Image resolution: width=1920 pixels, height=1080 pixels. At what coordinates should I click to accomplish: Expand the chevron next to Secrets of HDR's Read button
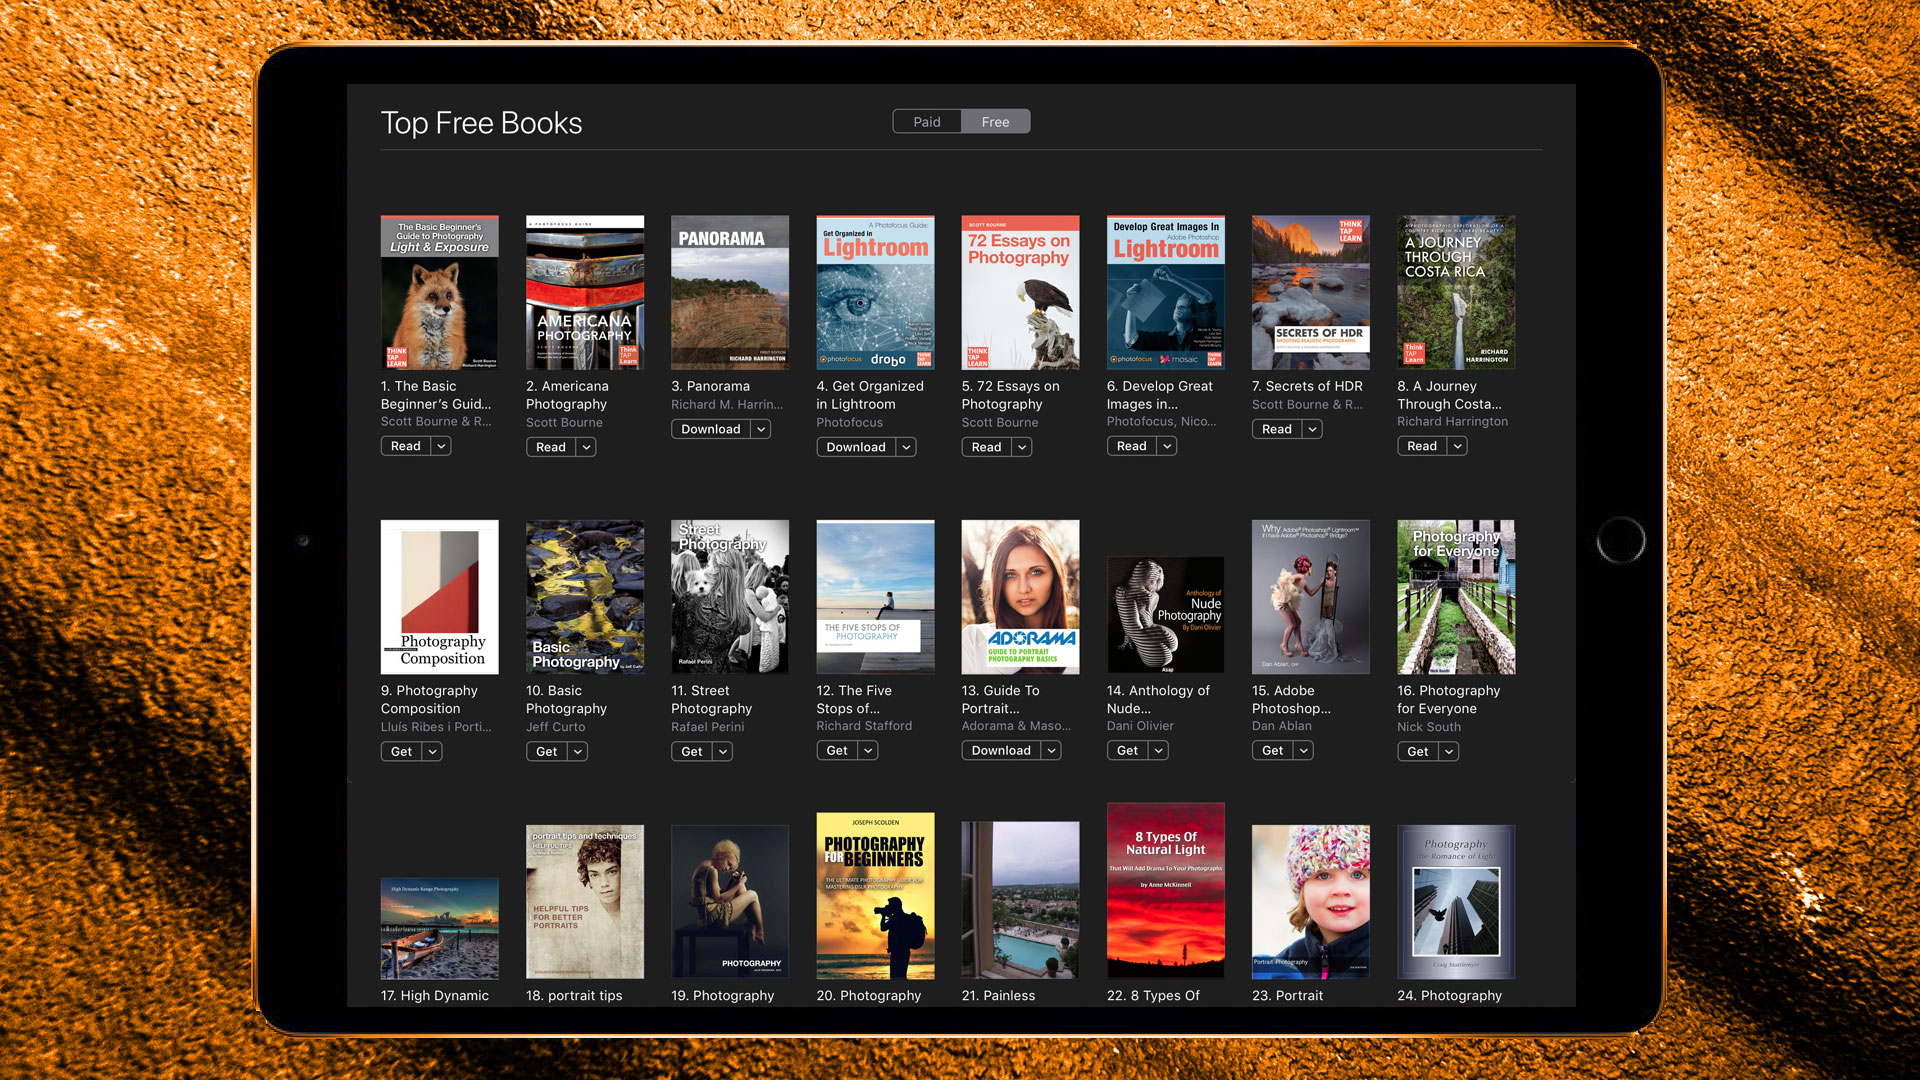(x=1311, y=428)
